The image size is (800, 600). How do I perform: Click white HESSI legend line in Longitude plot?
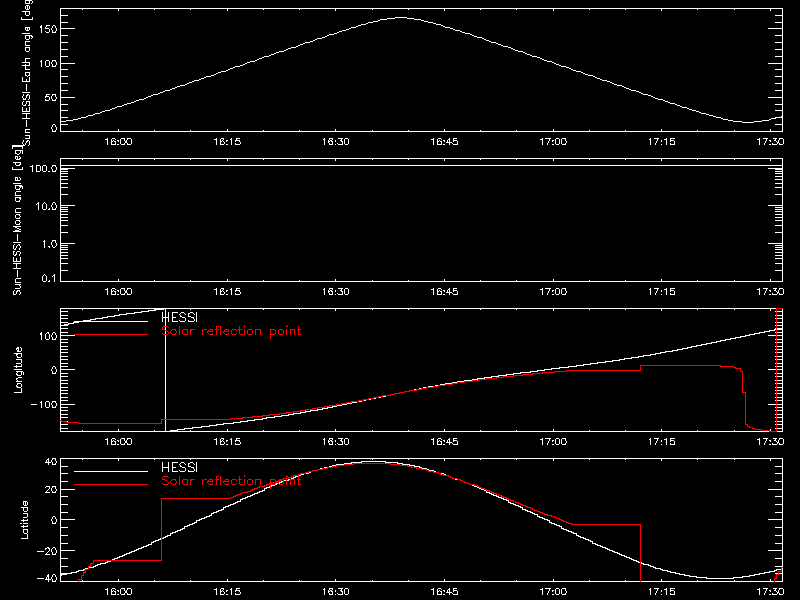[x=111, y=321]
